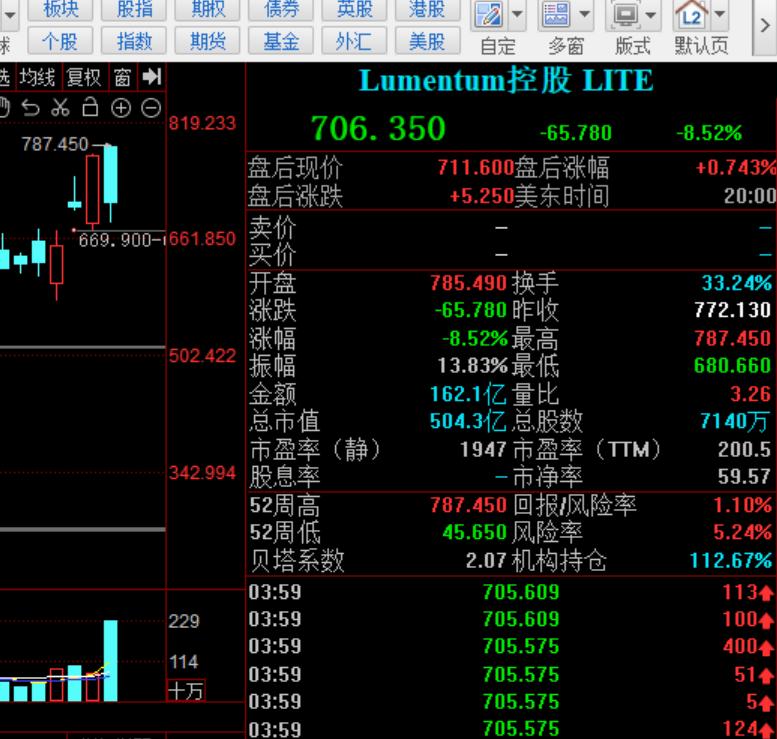The image size is (777, 739).
Task: Click the 窗 window button
Action: 122,77
